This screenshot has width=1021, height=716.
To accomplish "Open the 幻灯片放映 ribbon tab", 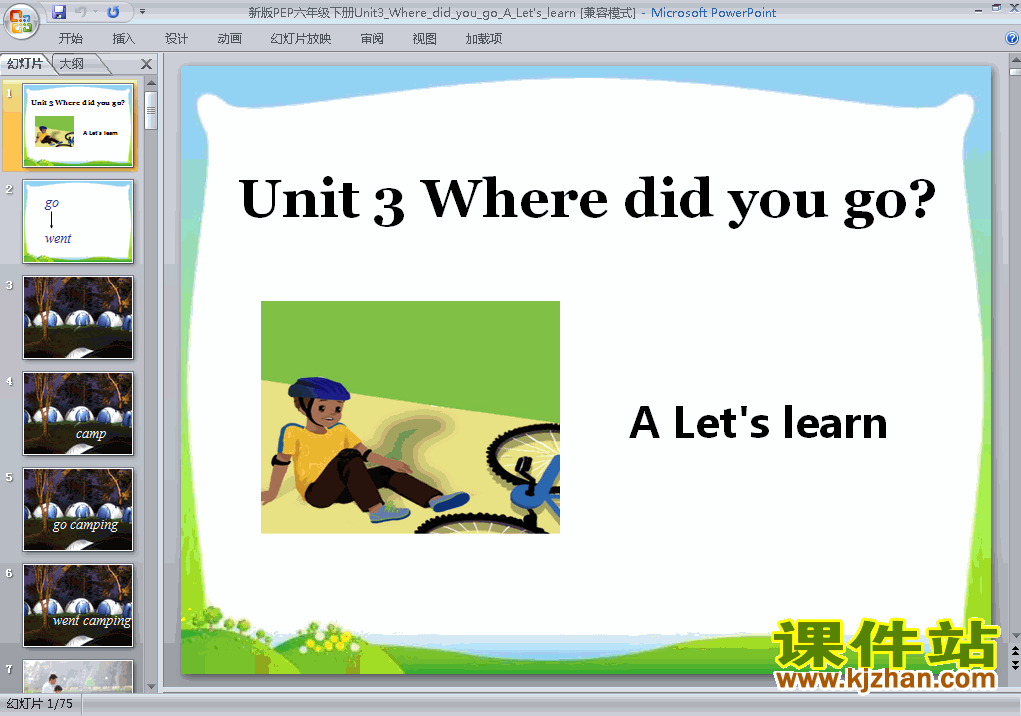I will click(301, 38).
